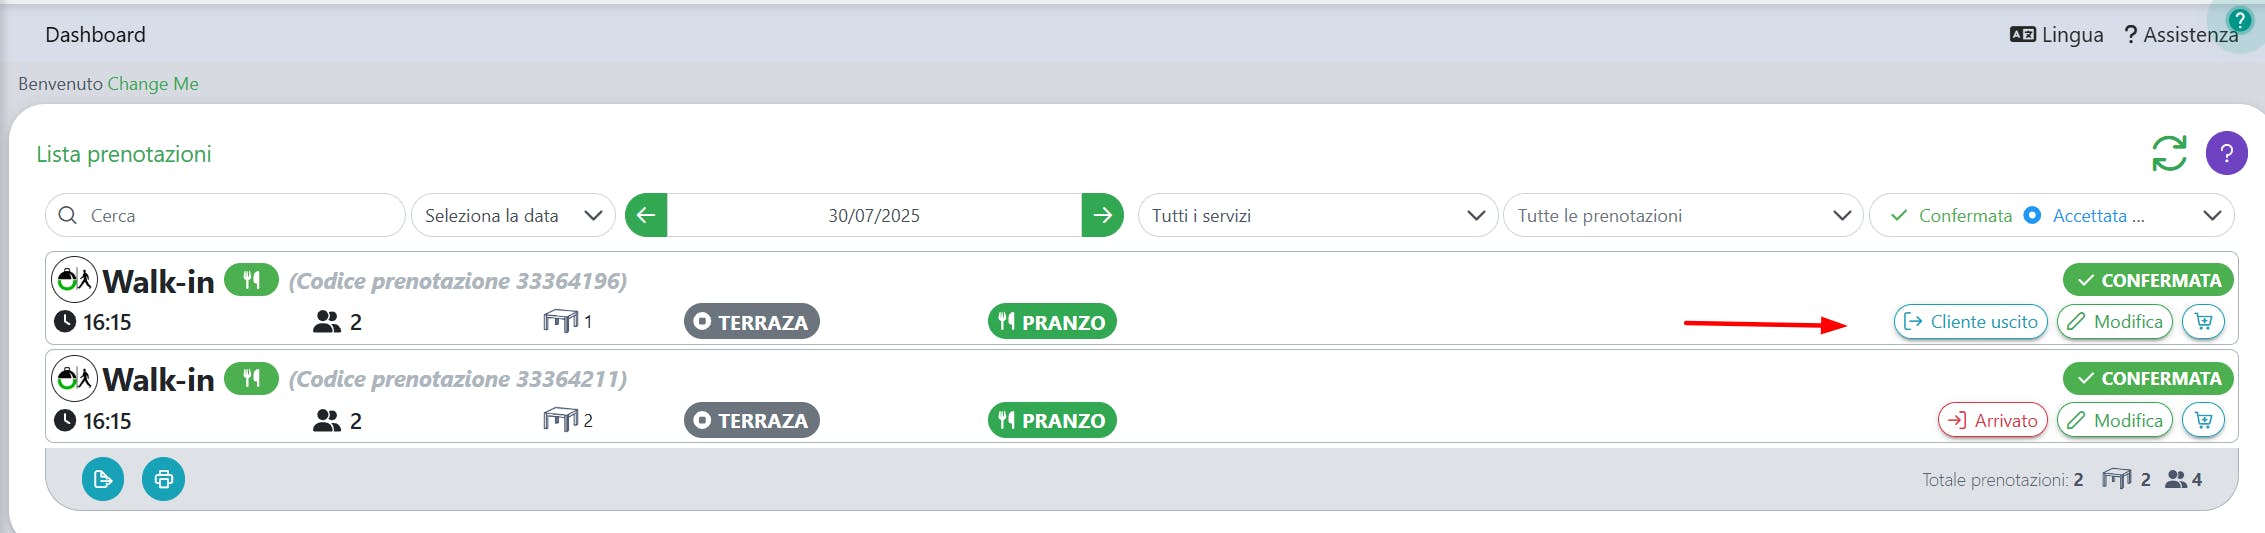Mark second reservation as Arrivato
The image size is (2265, 533).
click(1992, 420)
